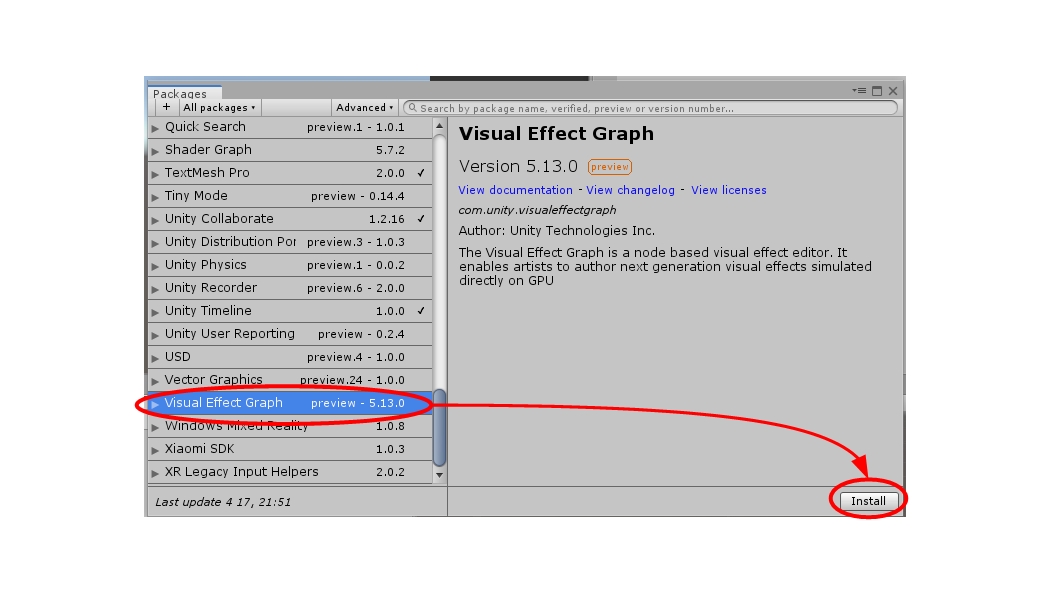The width and height of the screenshot is (1058, 595).
Task: Click installed checkmark on Unity Collaborate
Action: 421,219
